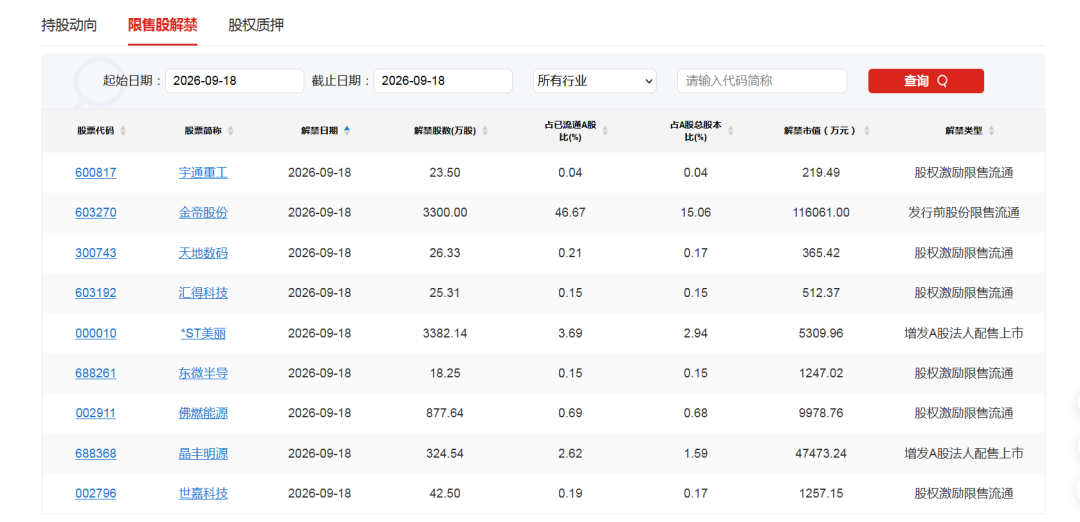Open the 天地数码 stock link
This screenshot has width=1080, height=522.
(x=203, y=253)
